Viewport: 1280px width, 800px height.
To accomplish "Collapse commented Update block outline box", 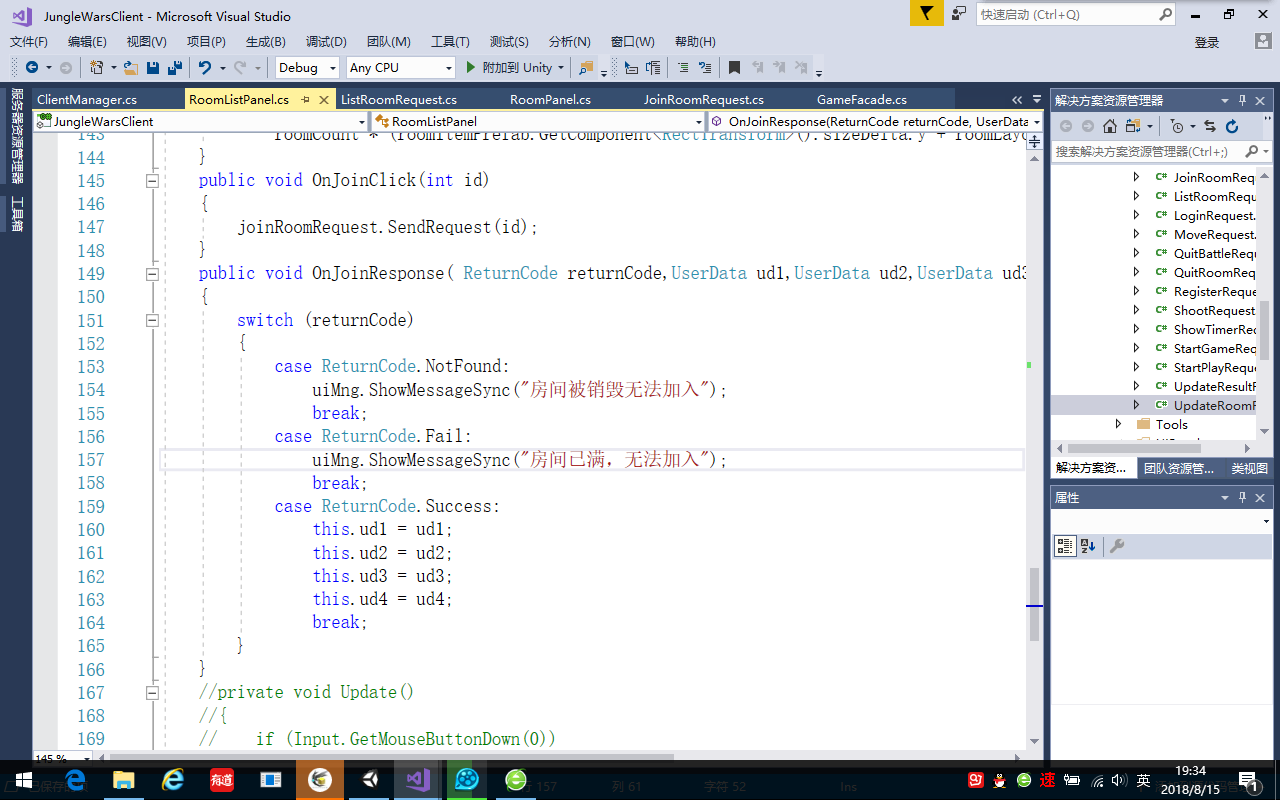I will click(x=152, y=692).
